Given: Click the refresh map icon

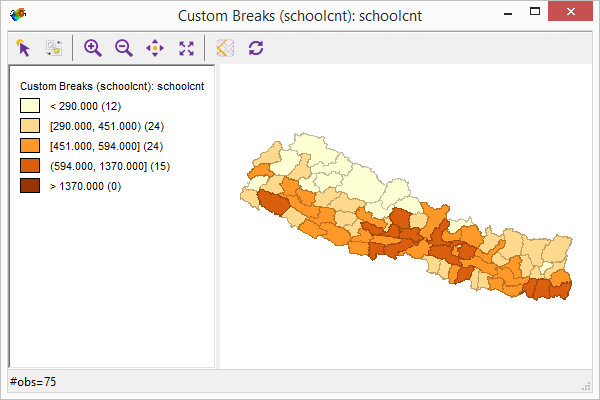Looking at the screenshot, I should click(x=256, y=48).
